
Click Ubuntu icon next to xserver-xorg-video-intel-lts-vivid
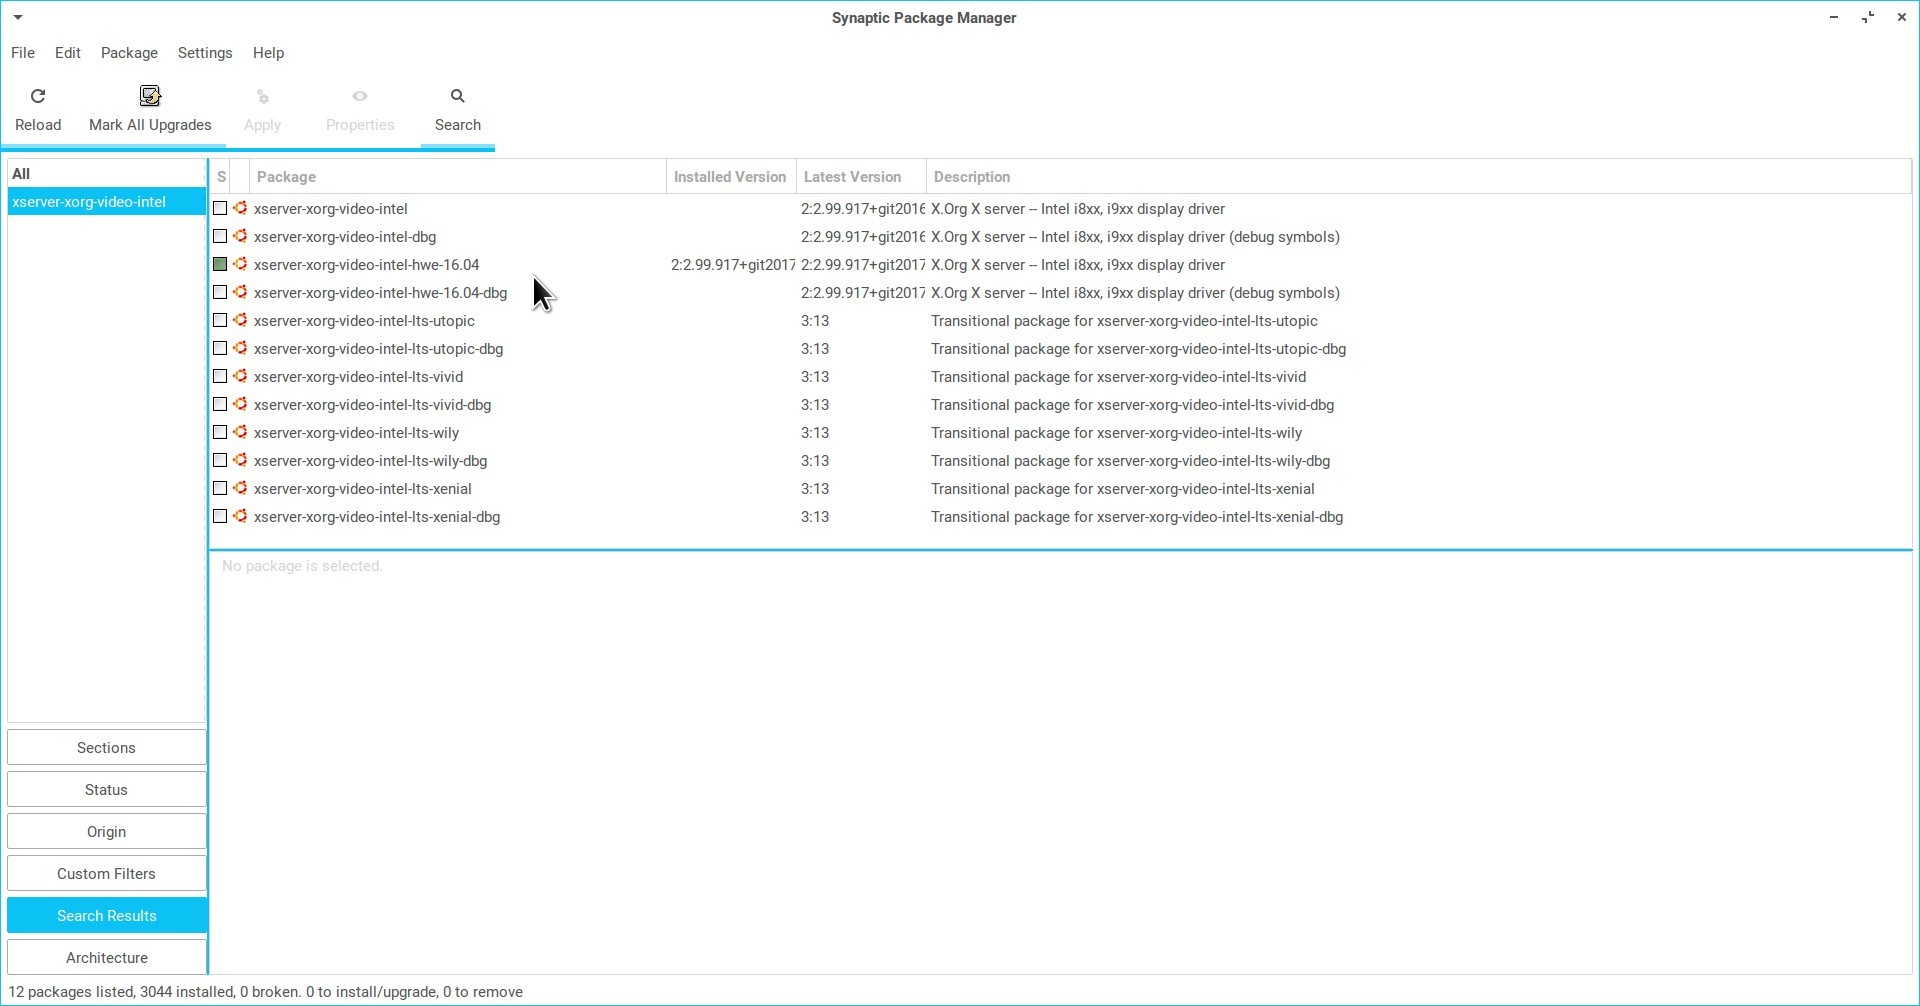(240, 377)
